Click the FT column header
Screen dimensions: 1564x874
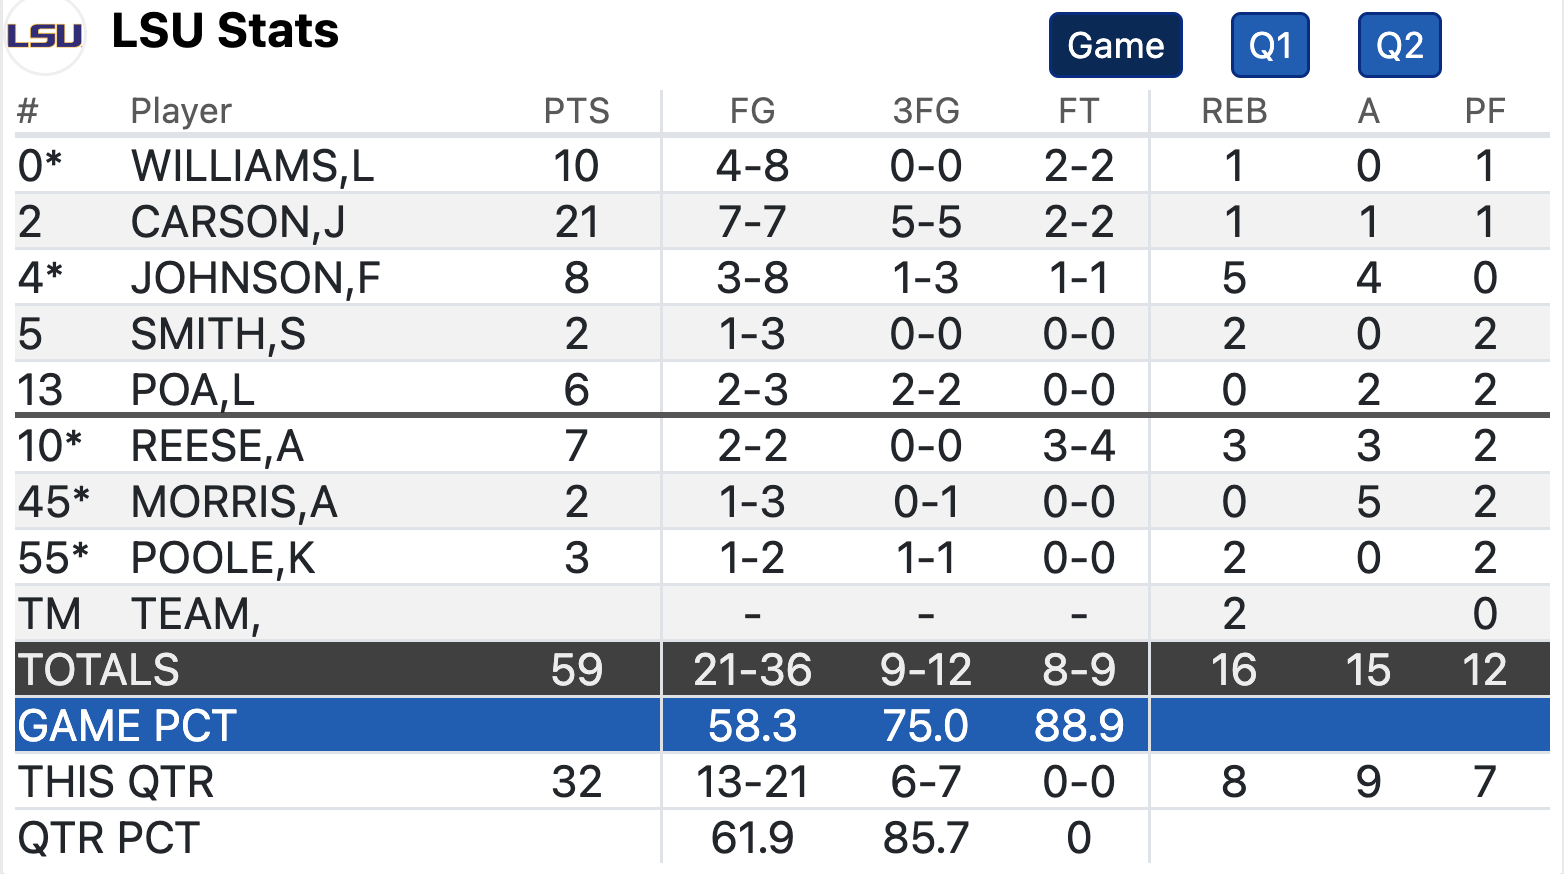pyautogui.click(x=1079, y=110)
